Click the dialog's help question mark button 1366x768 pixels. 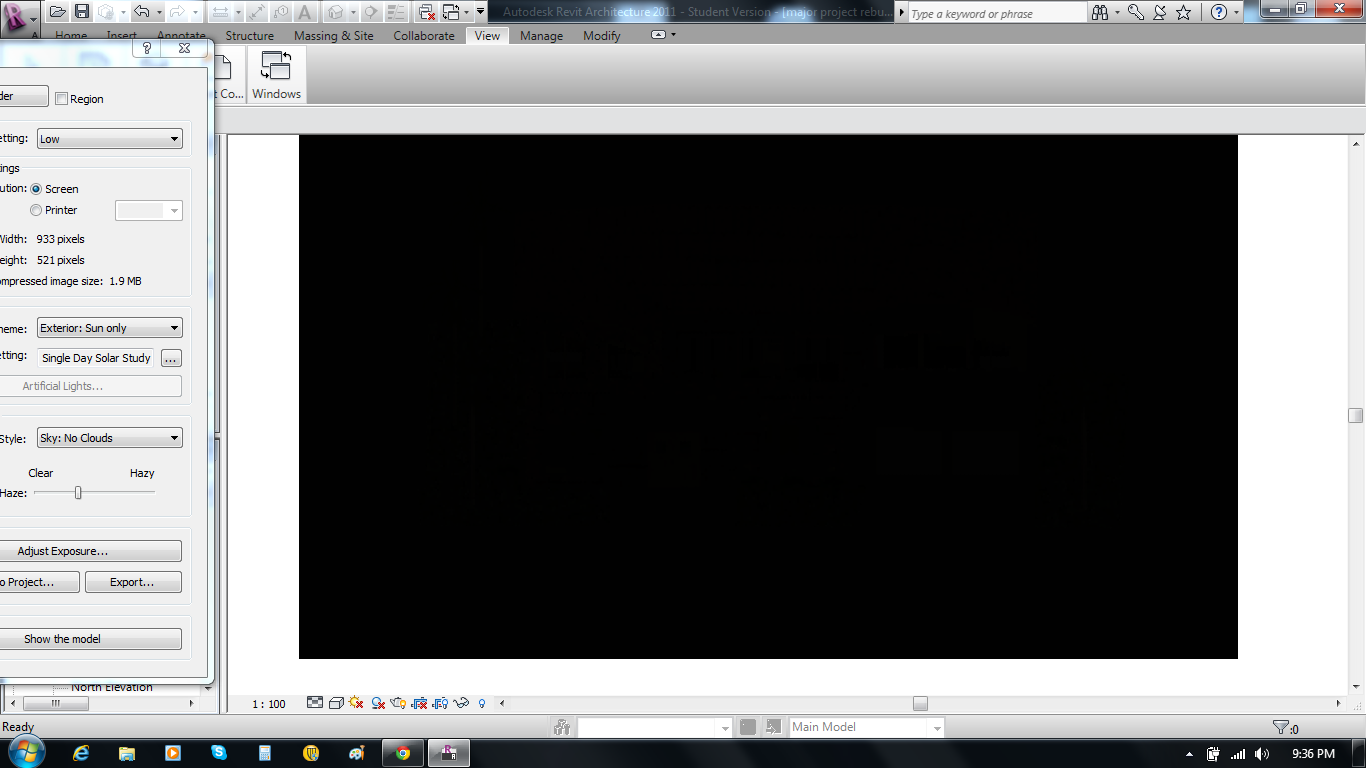click(x=147, y=48)
